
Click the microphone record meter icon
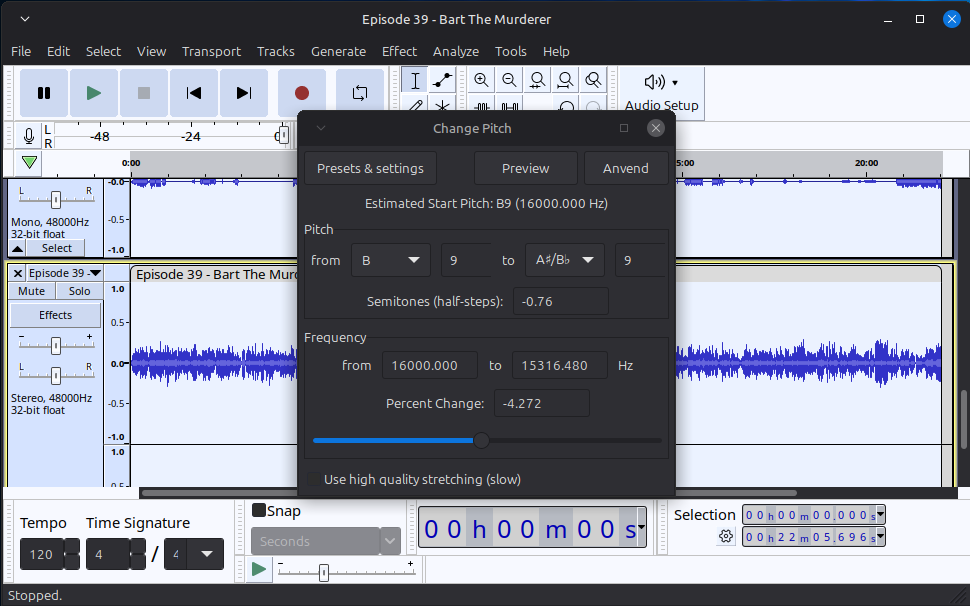click(29, 136)
